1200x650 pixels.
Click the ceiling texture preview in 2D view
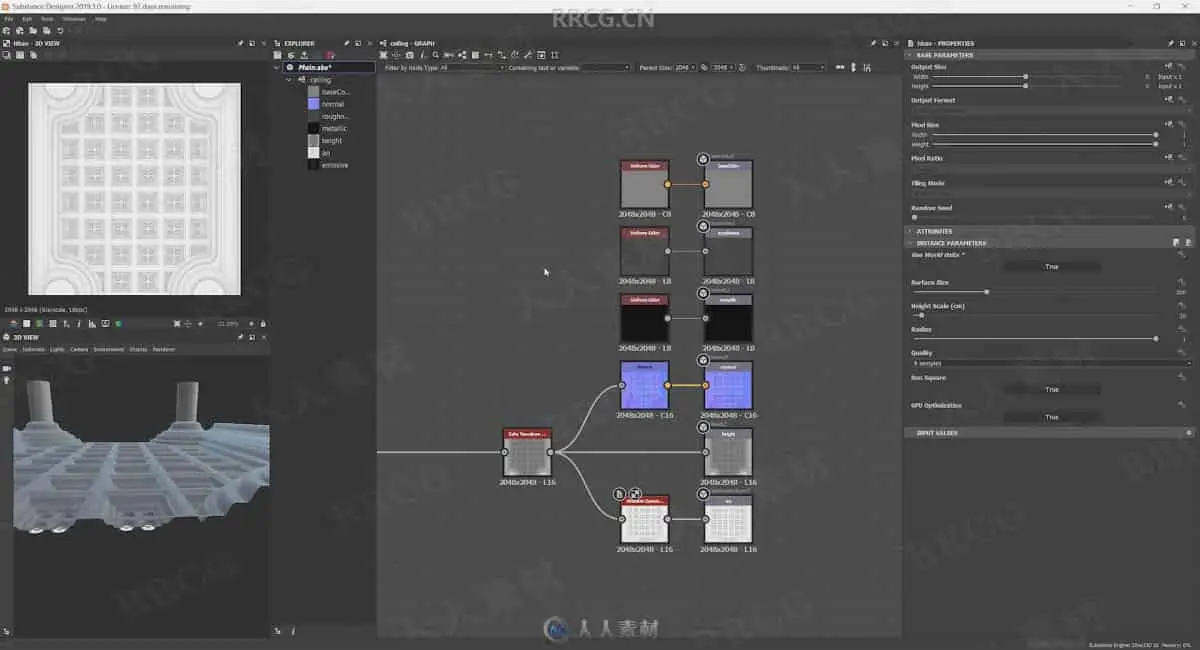pyautogui.click(x=135, y=188)
